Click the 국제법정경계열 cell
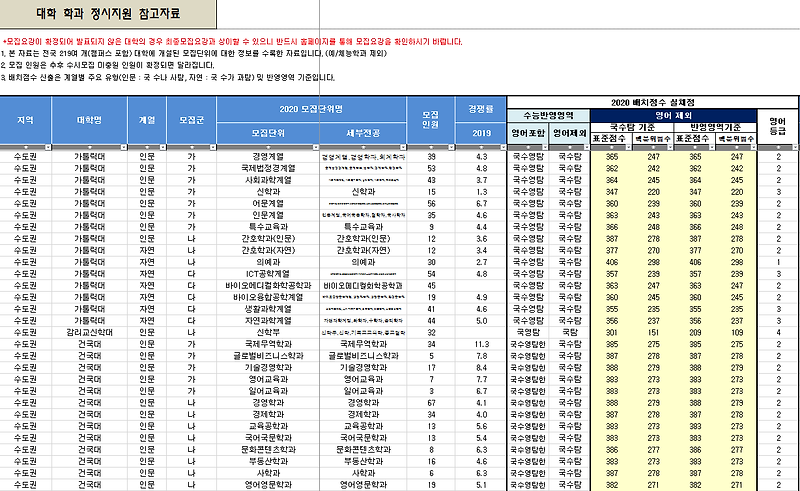This screenshot has height=491, width=800. point(268,168)
